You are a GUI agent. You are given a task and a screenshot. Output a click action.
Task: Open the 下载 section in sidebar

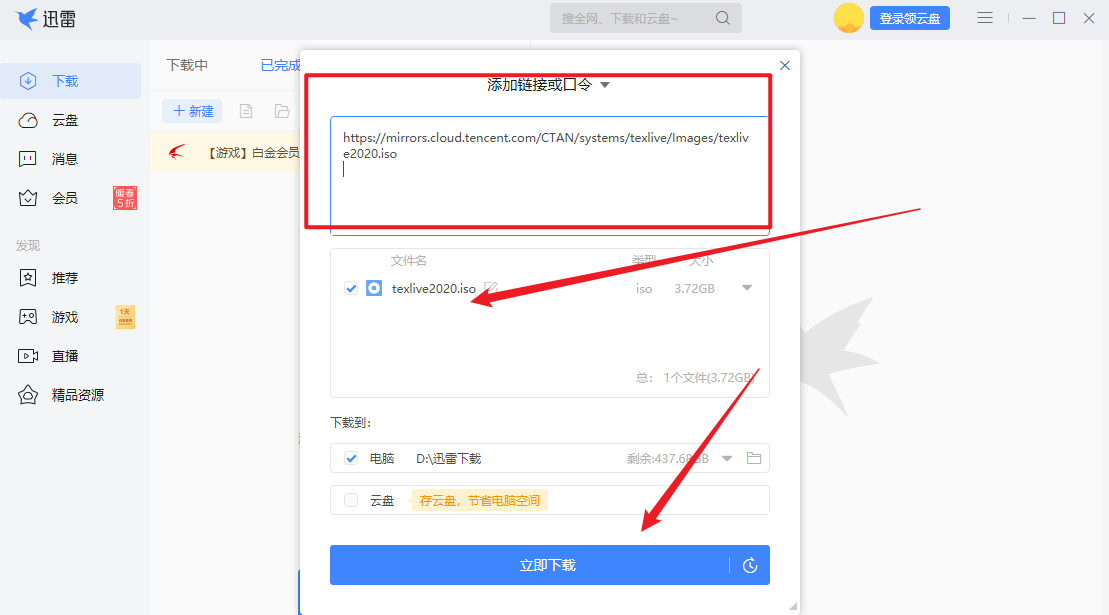(71, 81)
